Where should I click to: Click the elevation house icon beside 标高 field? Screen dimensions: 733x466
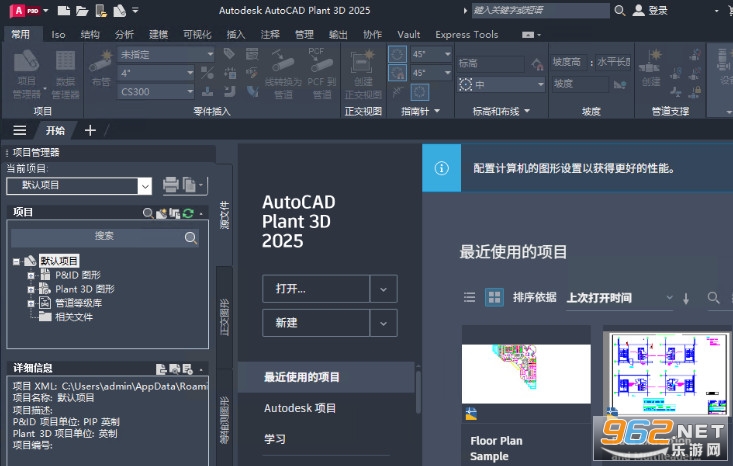[x=537, y=64]
